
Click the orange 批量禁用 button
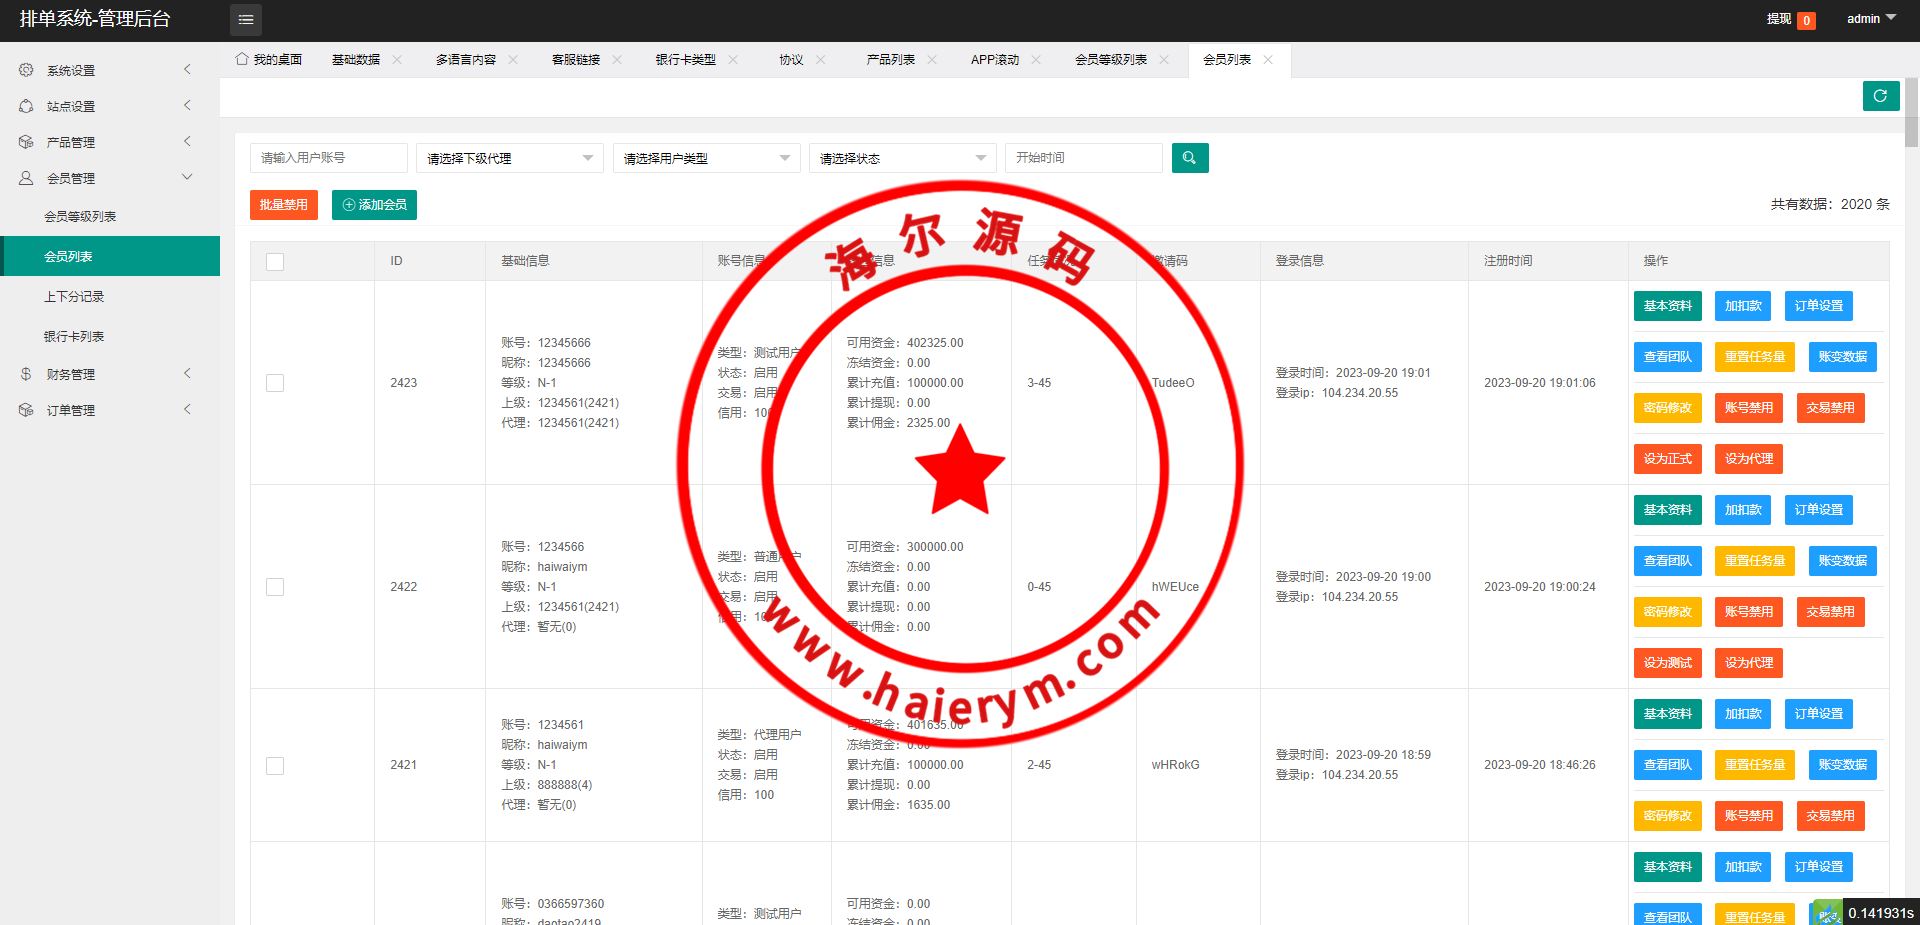pos(283,205)
